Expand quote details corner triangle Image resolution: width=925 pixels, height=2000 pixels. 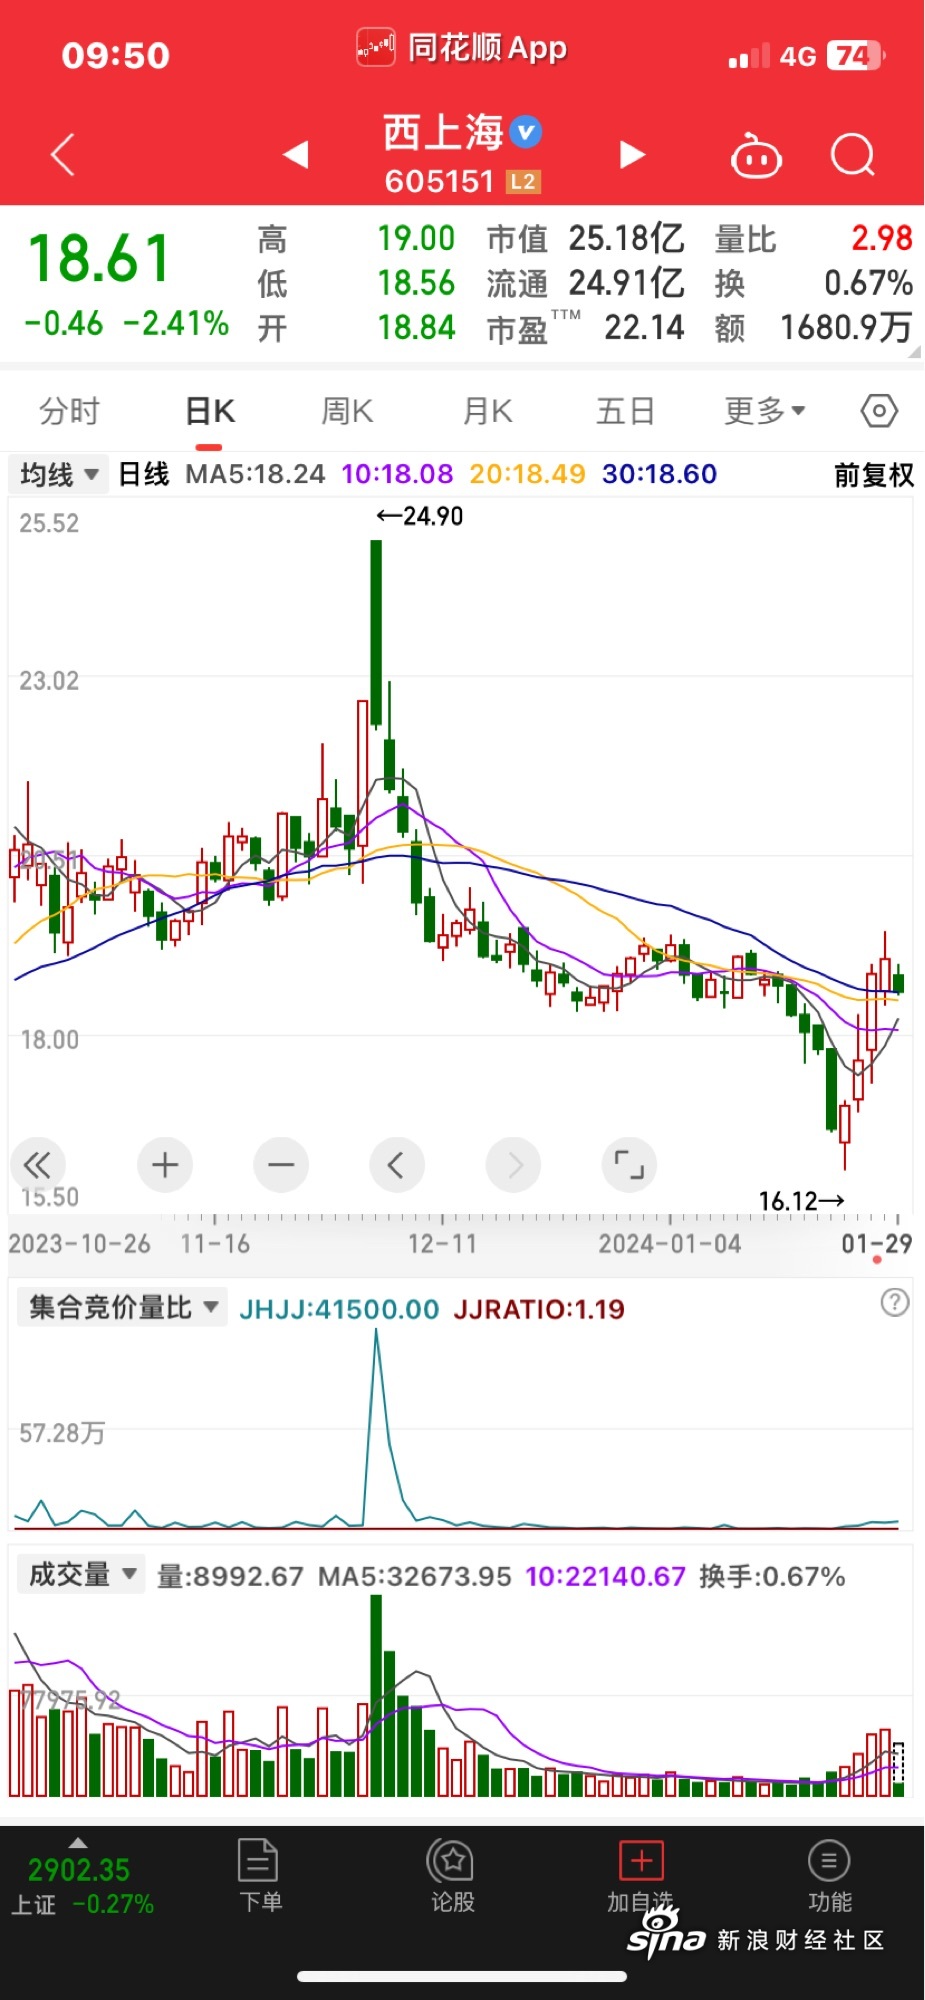(x=913, y=351)
